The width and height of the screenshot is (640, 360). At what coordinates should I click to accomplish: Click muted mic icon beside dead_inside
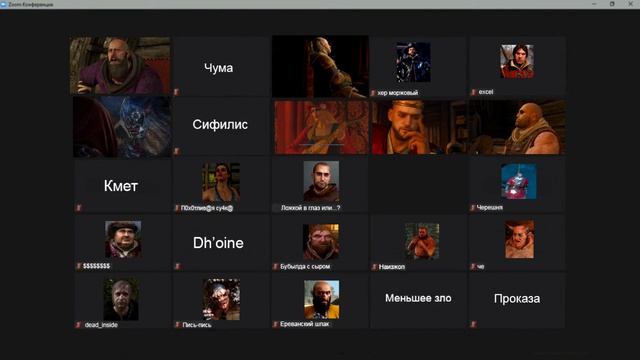(78, 325)
